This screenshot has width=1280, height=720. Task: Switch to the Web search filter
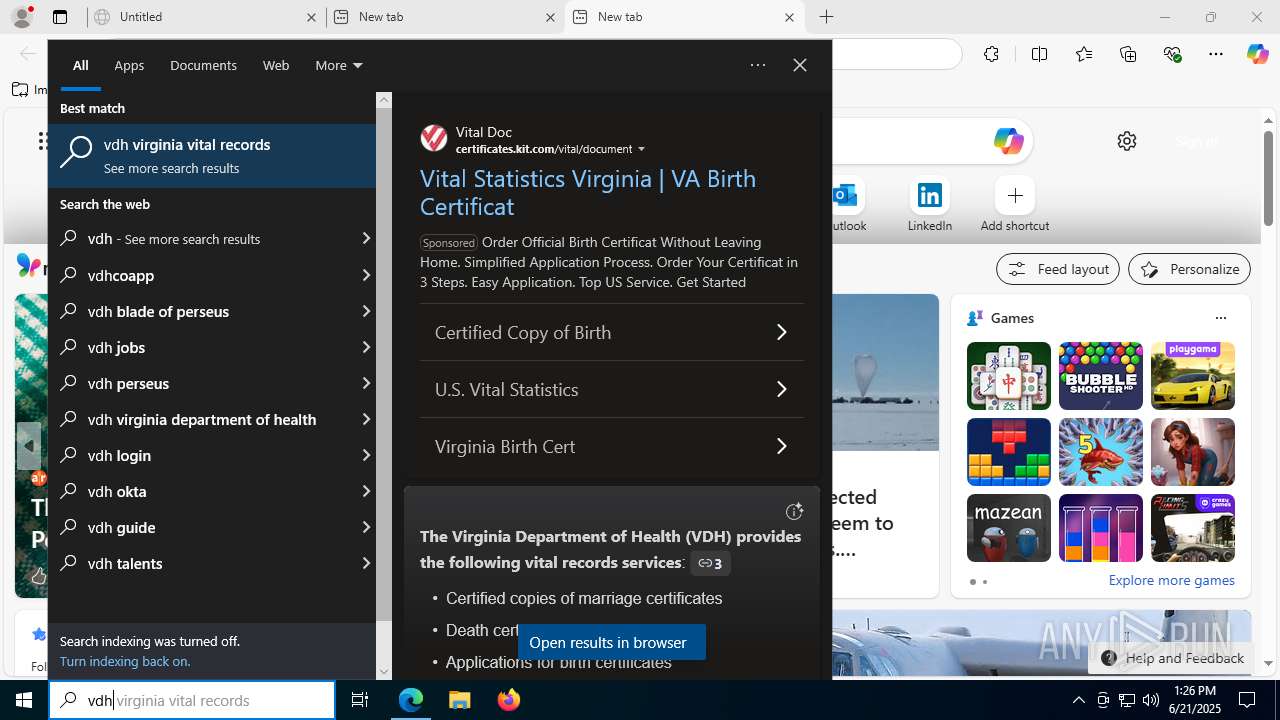click(x=276, y=65)
